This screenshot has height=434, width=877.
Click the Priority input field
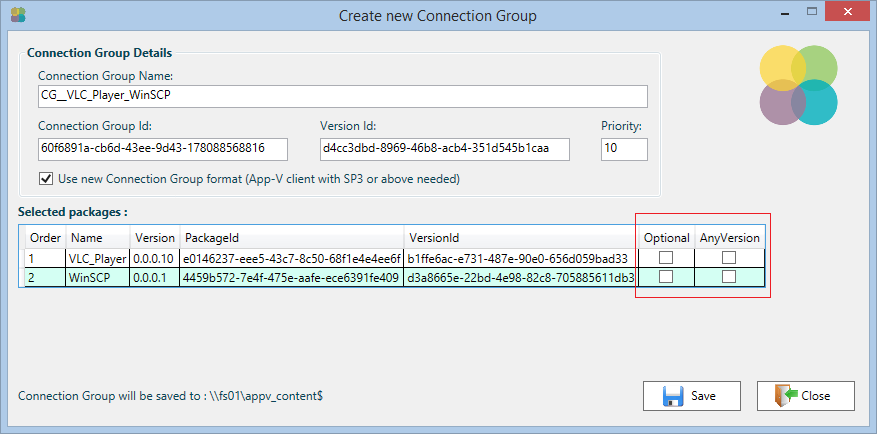[624, 148]
